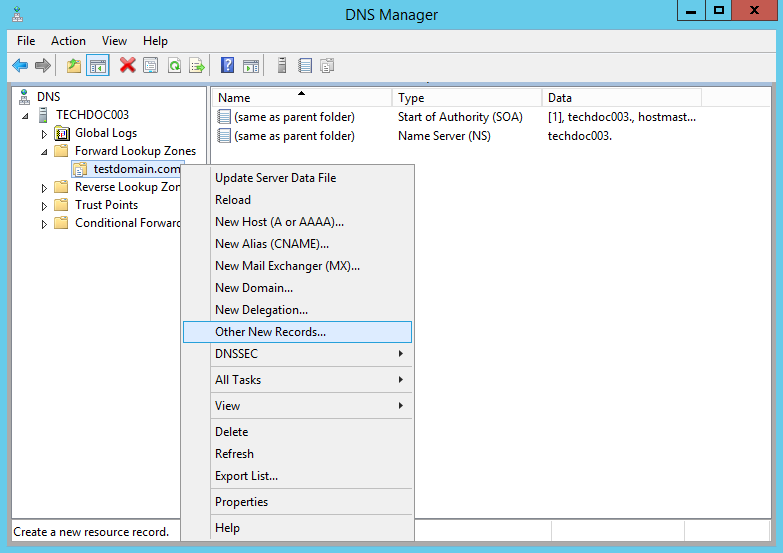Select Update Server Data File
Viewport: 783px width, 553px height.
coord(298,178)
